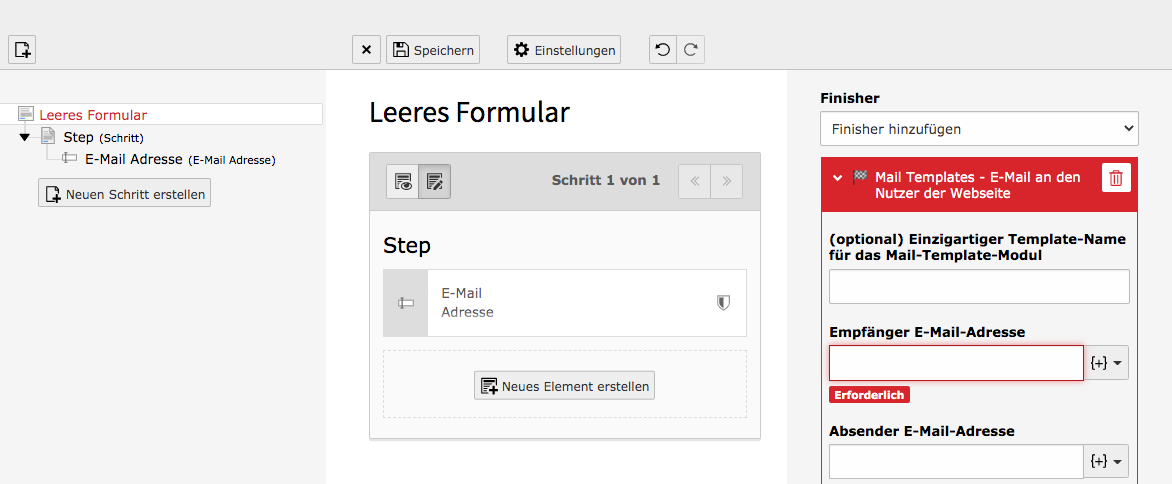The width and height of the screenshot is (1172, 484).
Task: Go to previous step arrow
Action: point(694,181)
